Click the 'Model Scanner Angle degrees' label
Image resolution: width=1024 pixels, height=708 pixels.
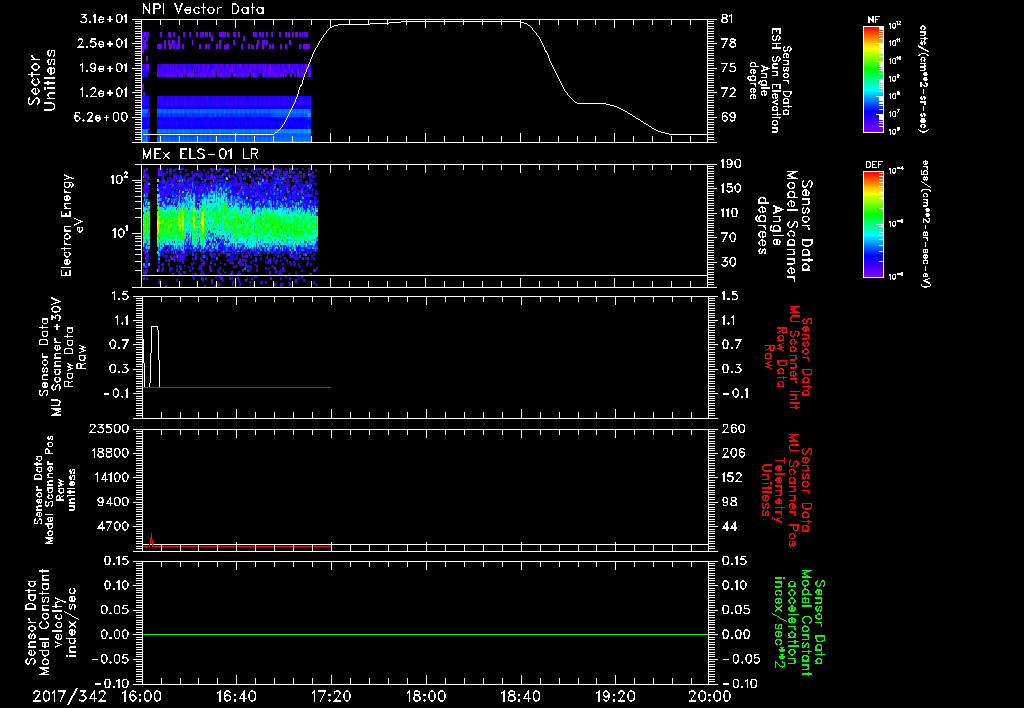click(x=786, y=226)
